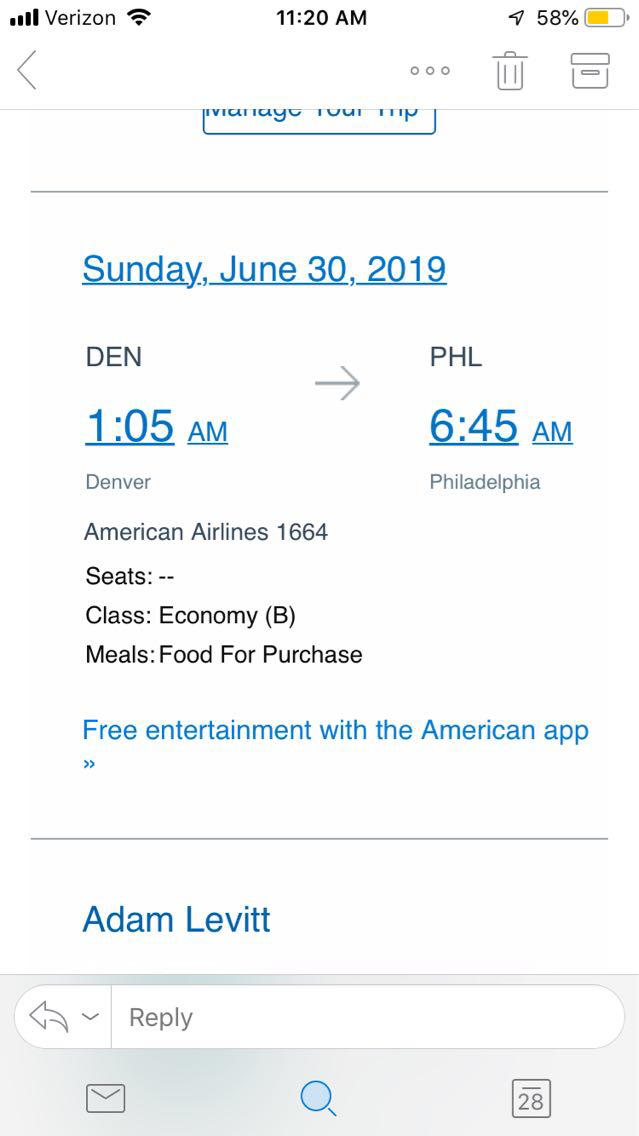Image resolution: width=639 pixels, height=1136 pixels.
Task: Tap the 1:05 AM departure time link
Action: [156, 427]
